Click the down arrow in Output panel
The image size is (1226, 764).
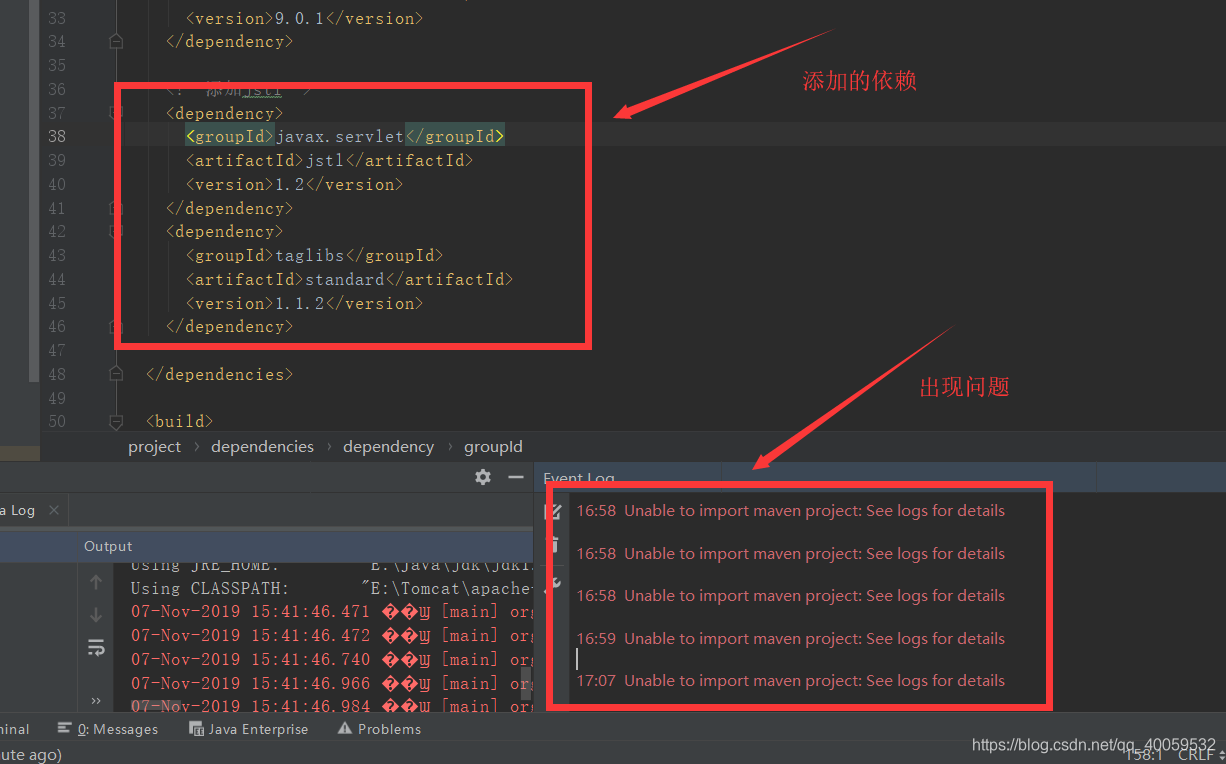pyautogui.click(x=96, y=614)
